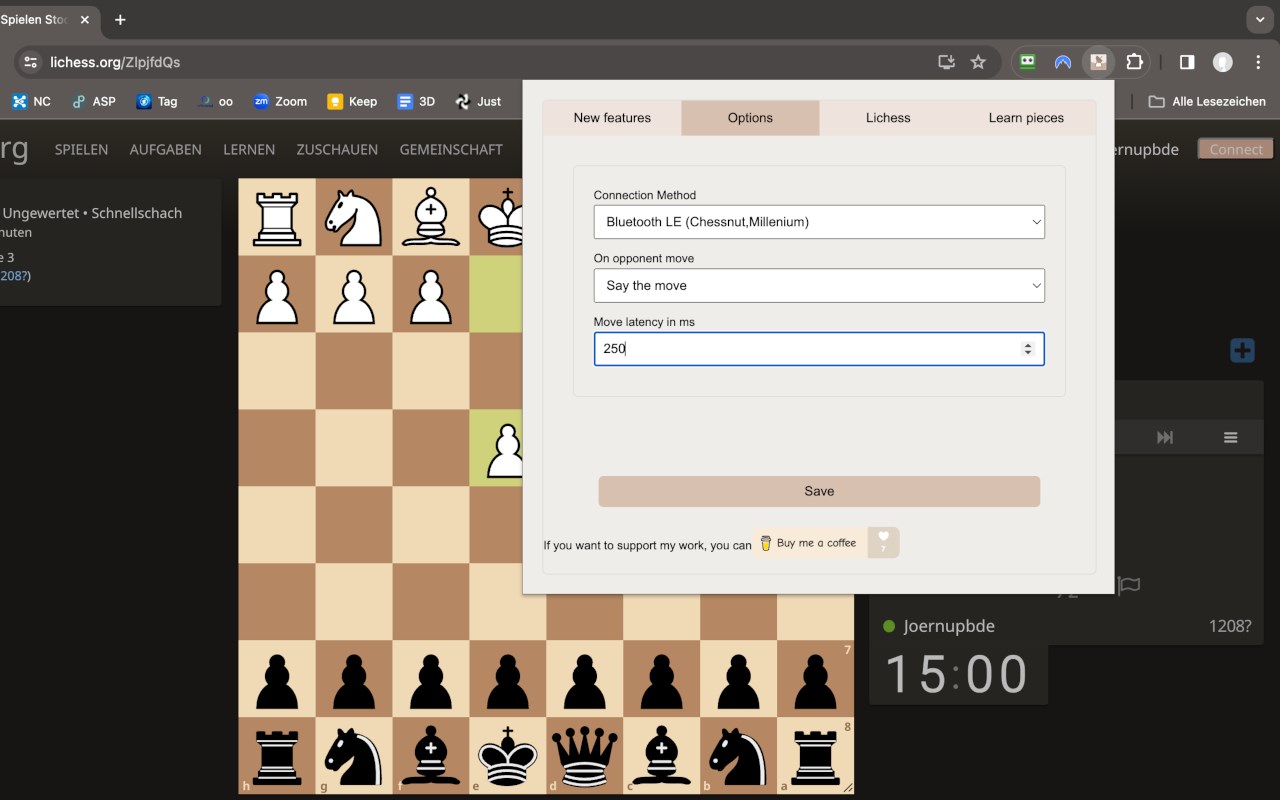Open the Keep bookmark shortcut

pyautogui.click(x=351, y=101)
